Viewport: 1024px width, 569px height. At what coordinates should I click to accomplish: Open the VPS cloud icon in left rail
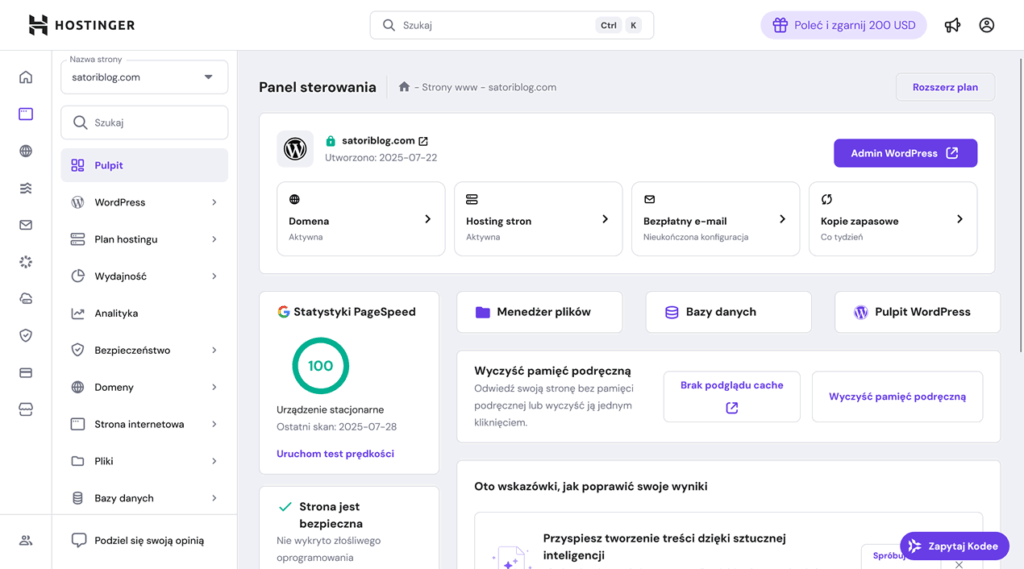tap(25, 299)
